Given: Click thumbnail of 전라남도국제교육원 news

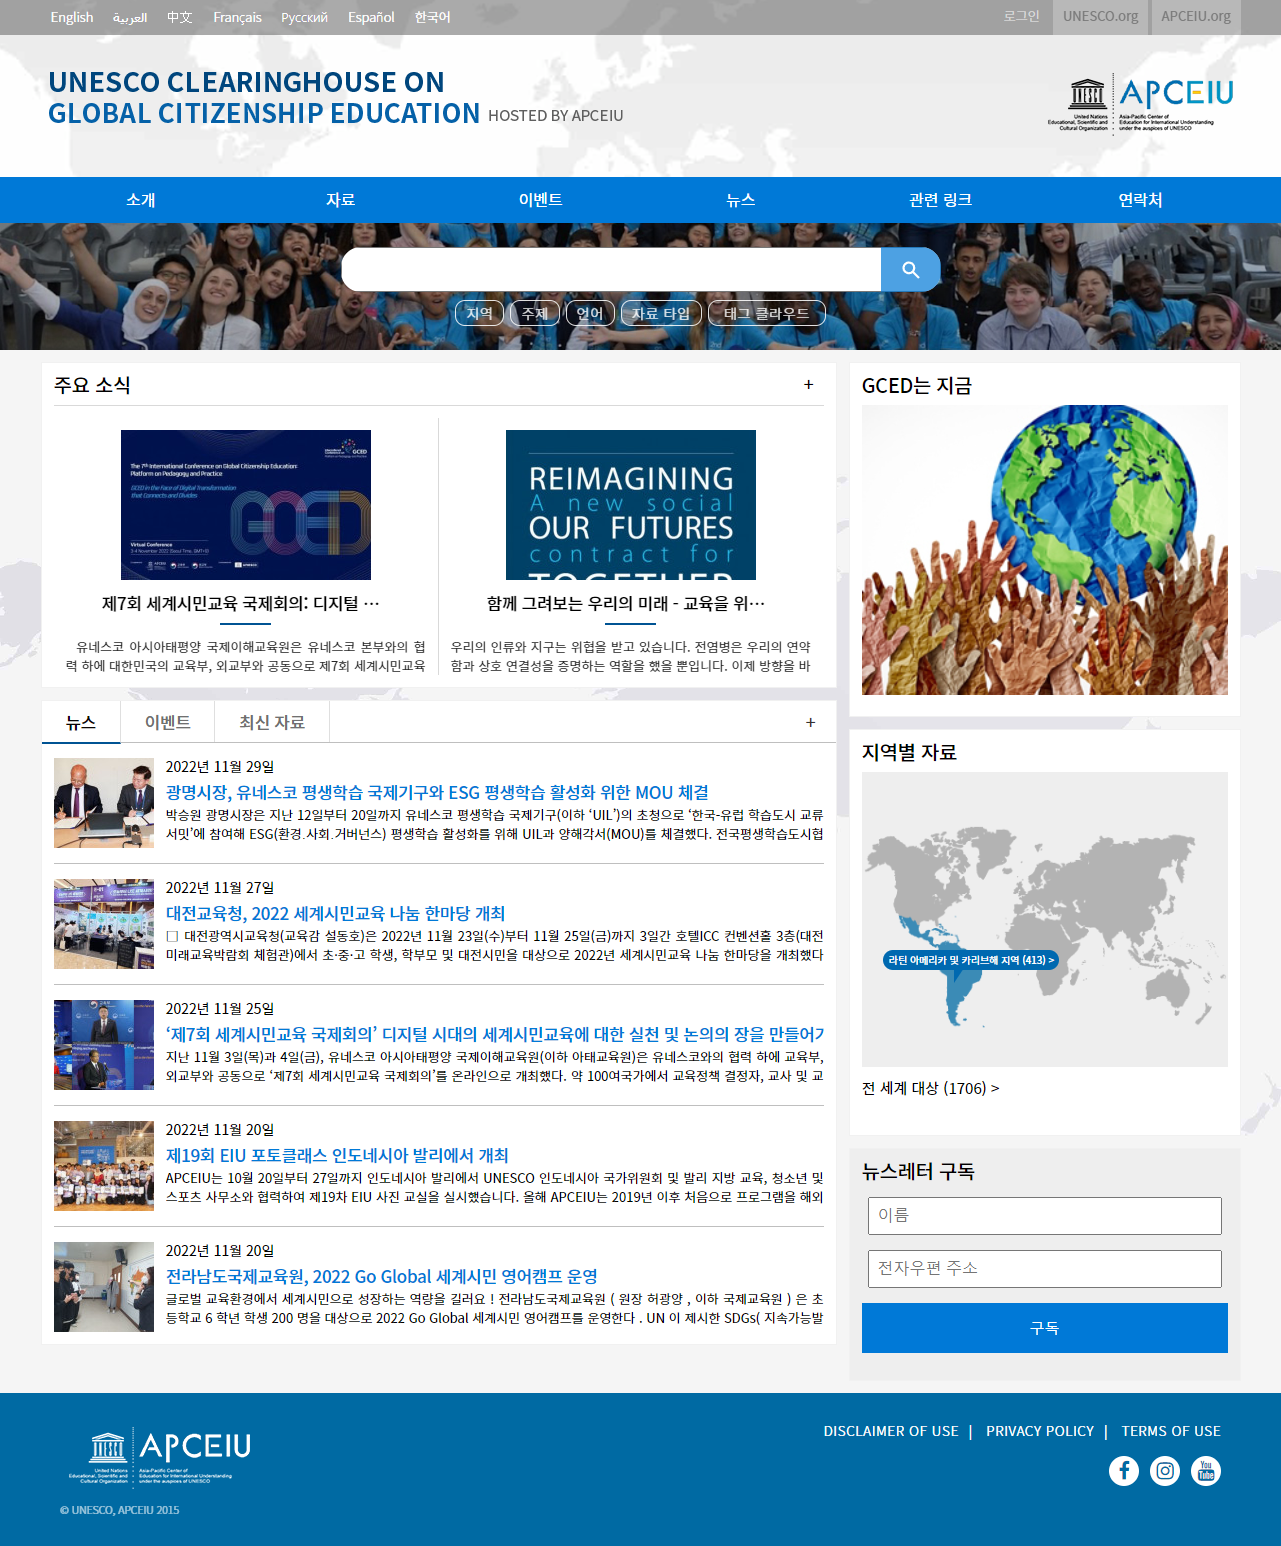Looking at the screenshot, I should pyautogui.click(x=104, y=1287).
